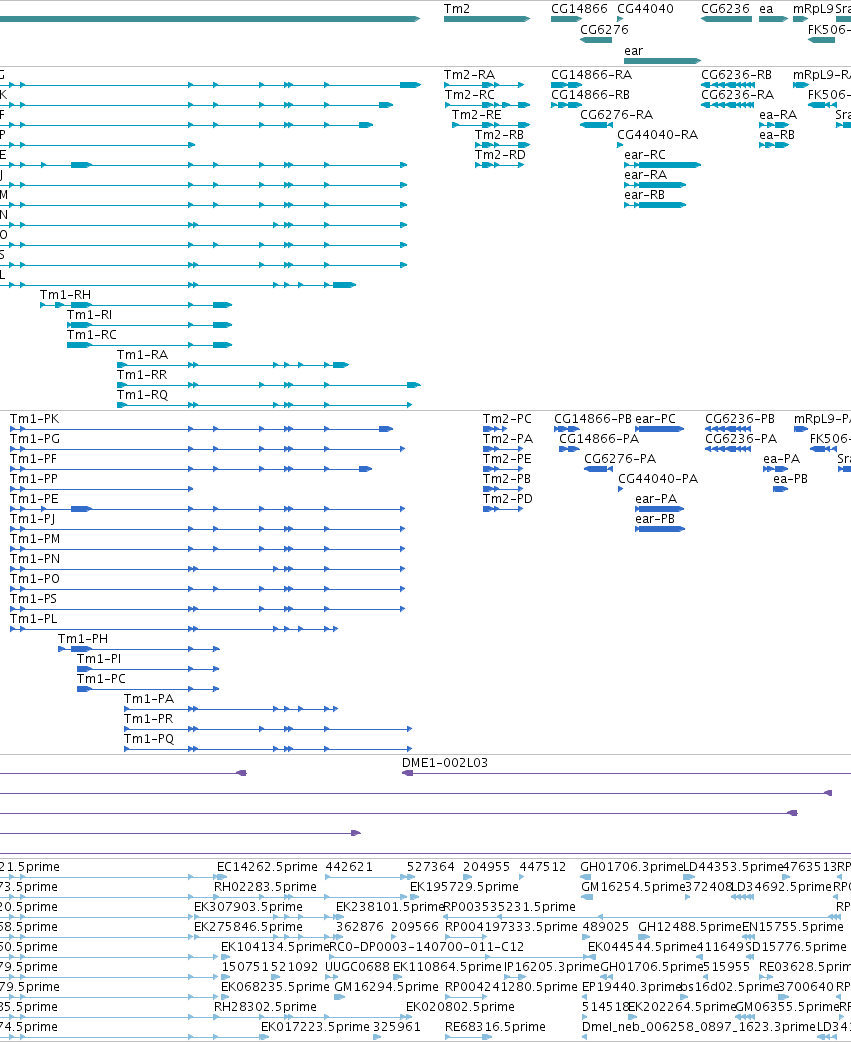Select the Tm1-PL protein label
Viewport: 851px width, 1042px height.
click(x=33, y=618)
